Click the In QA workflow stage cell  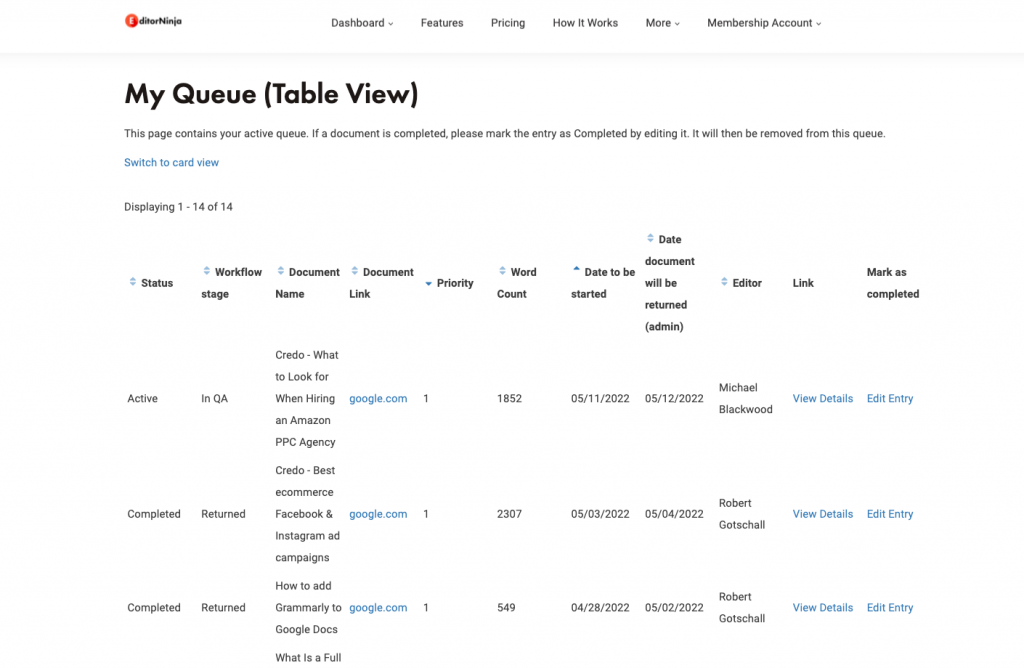[214, 398]
